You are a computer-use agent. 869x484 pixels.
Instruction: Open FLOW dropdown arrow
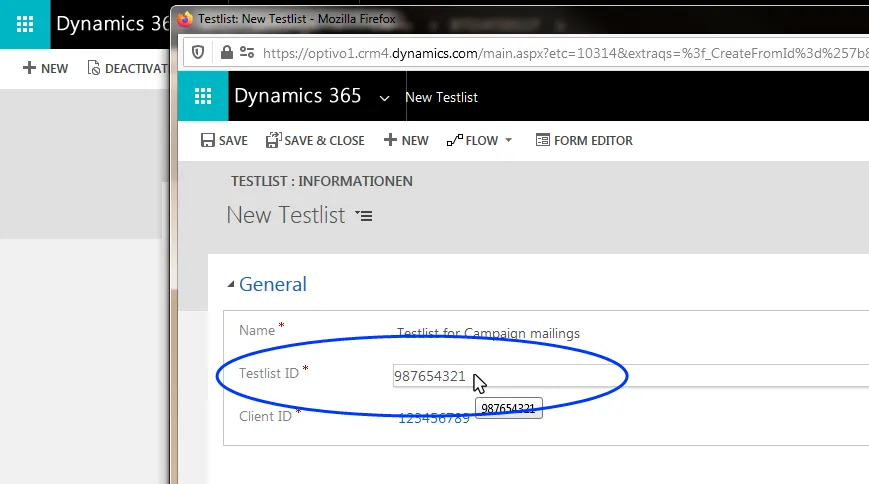[508, 140]
